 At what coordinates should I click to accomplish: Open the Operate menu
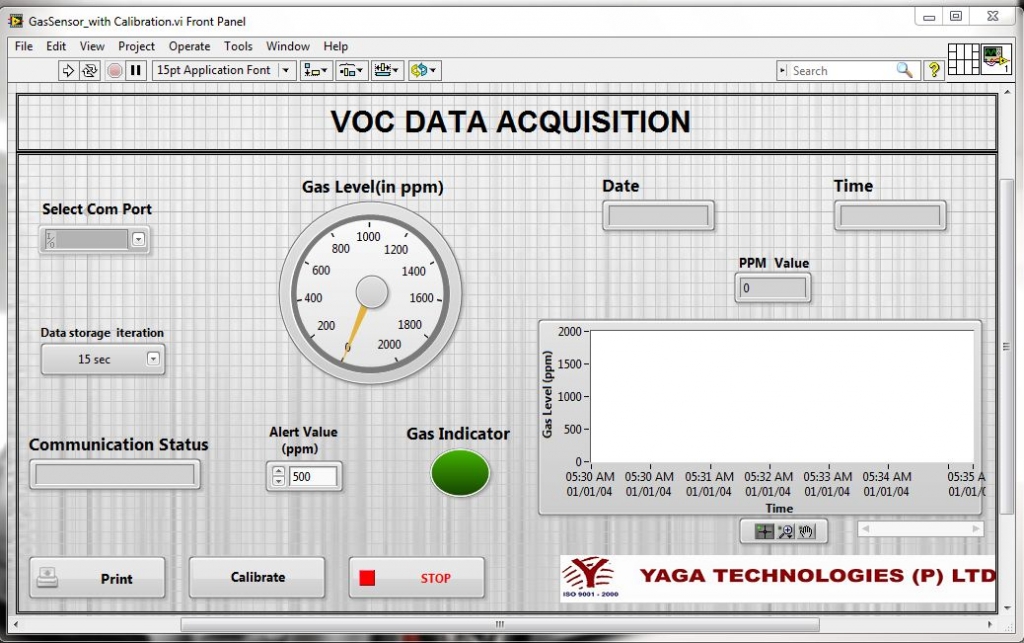click(x=189, y=46)
